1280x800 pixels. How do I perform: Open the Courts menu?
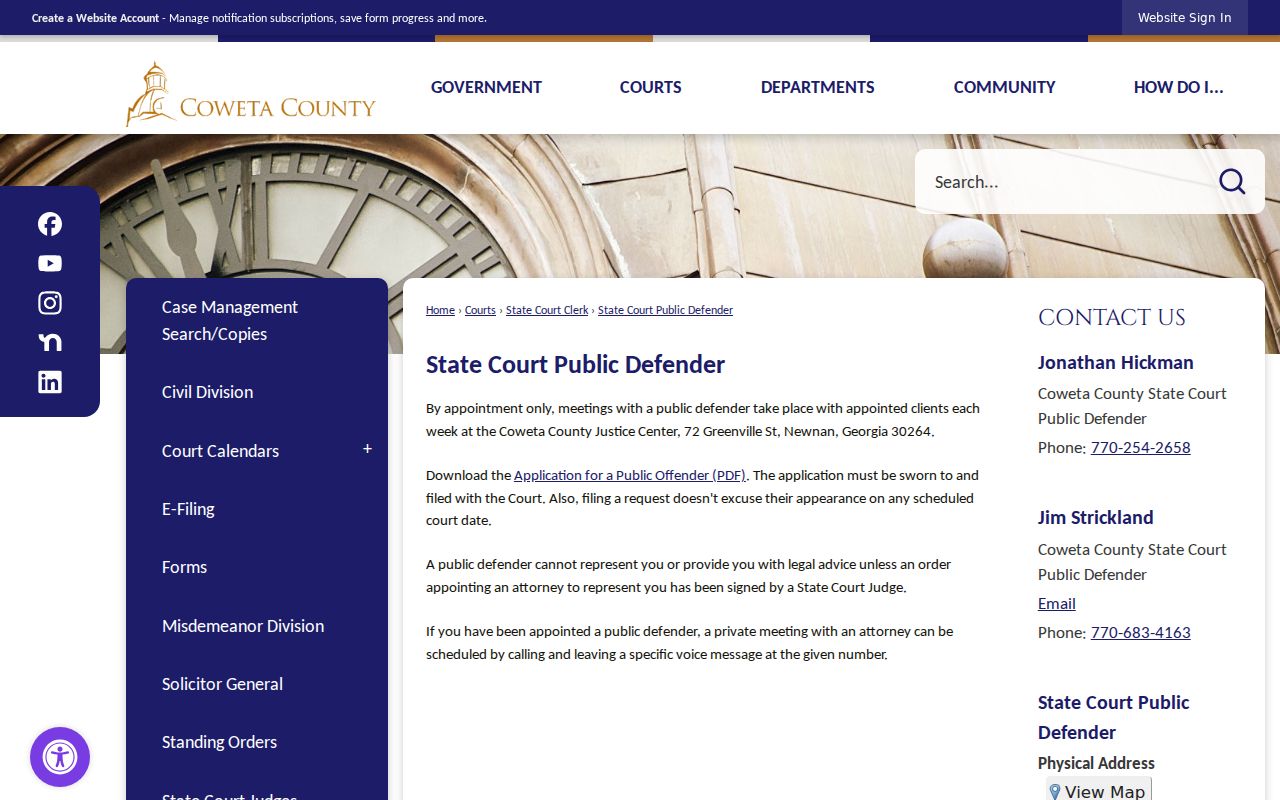coord(651,87)
